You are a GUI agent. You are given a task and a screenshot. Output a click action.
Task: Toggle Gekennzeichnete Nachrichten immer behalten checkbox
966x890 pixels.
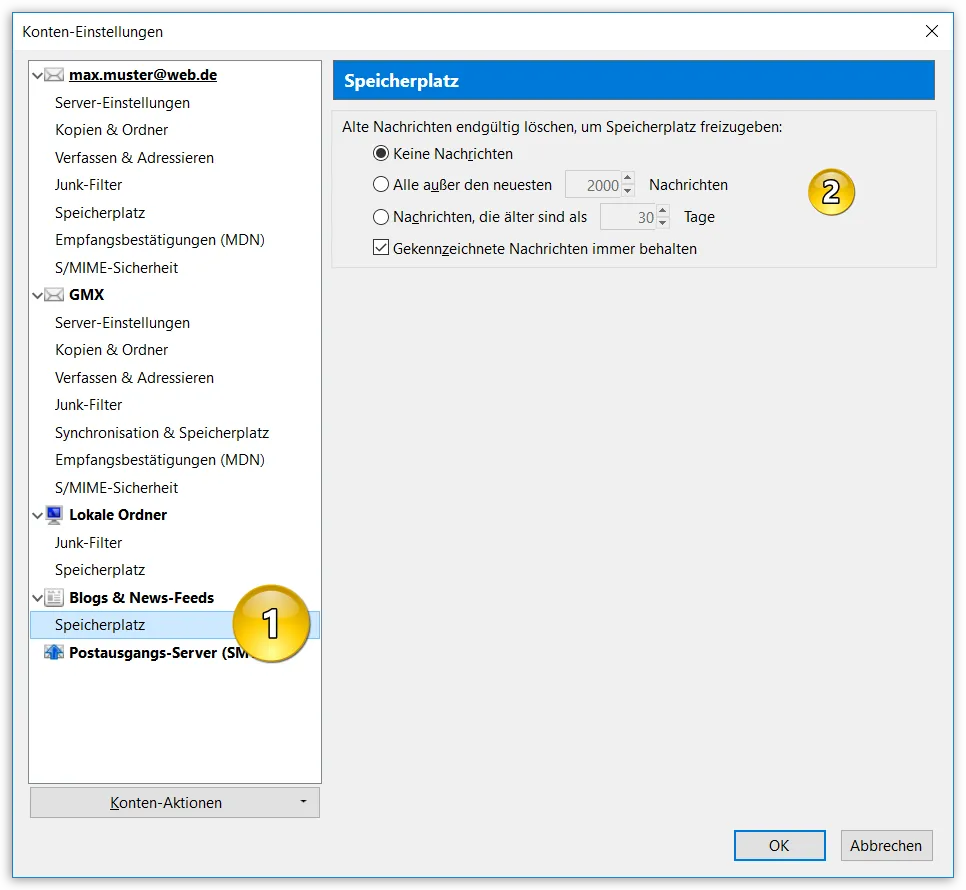[x=381, y=248]
